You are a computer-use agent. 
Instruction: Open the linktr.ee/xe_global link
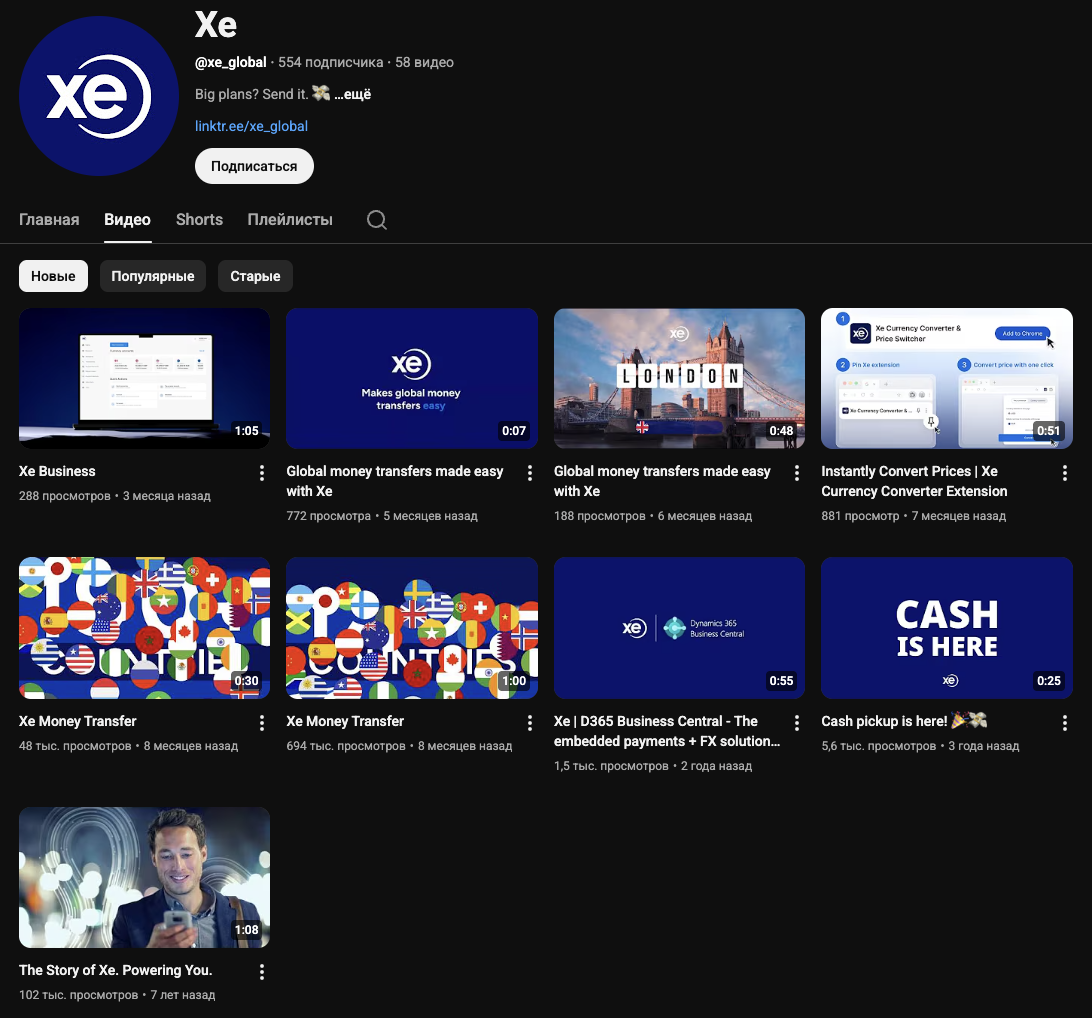[x=251, y=126]
